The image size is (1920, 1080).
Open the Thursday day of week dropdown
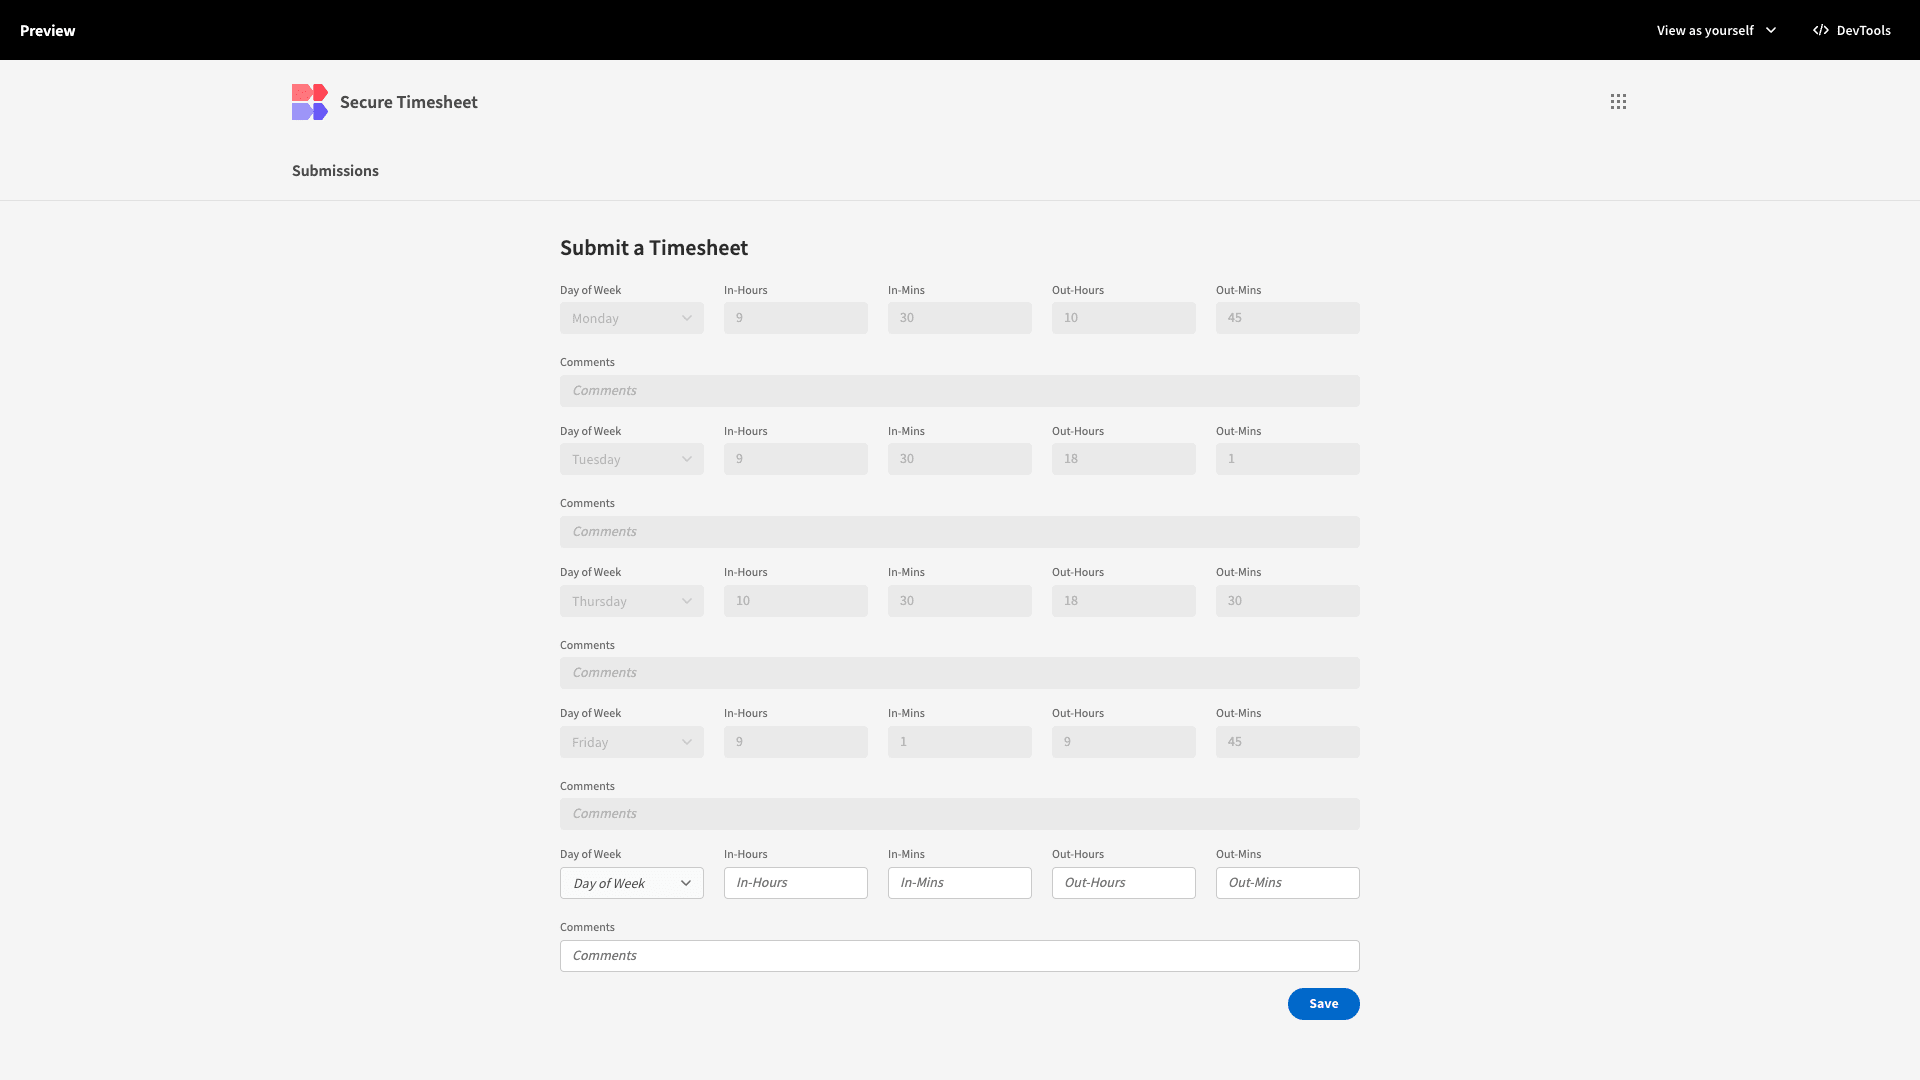pos(632,601)
